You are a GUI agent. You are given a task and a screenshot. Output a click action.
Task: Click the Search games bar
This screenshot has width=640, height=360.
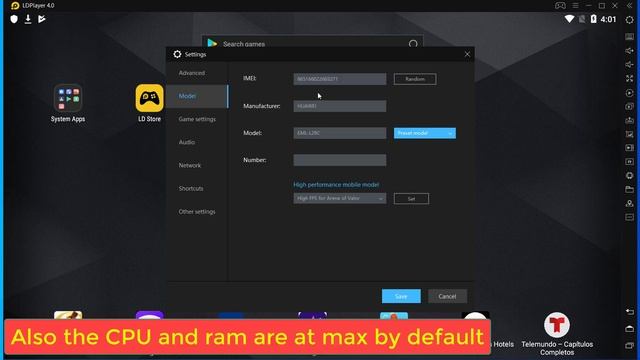point(312,42)
